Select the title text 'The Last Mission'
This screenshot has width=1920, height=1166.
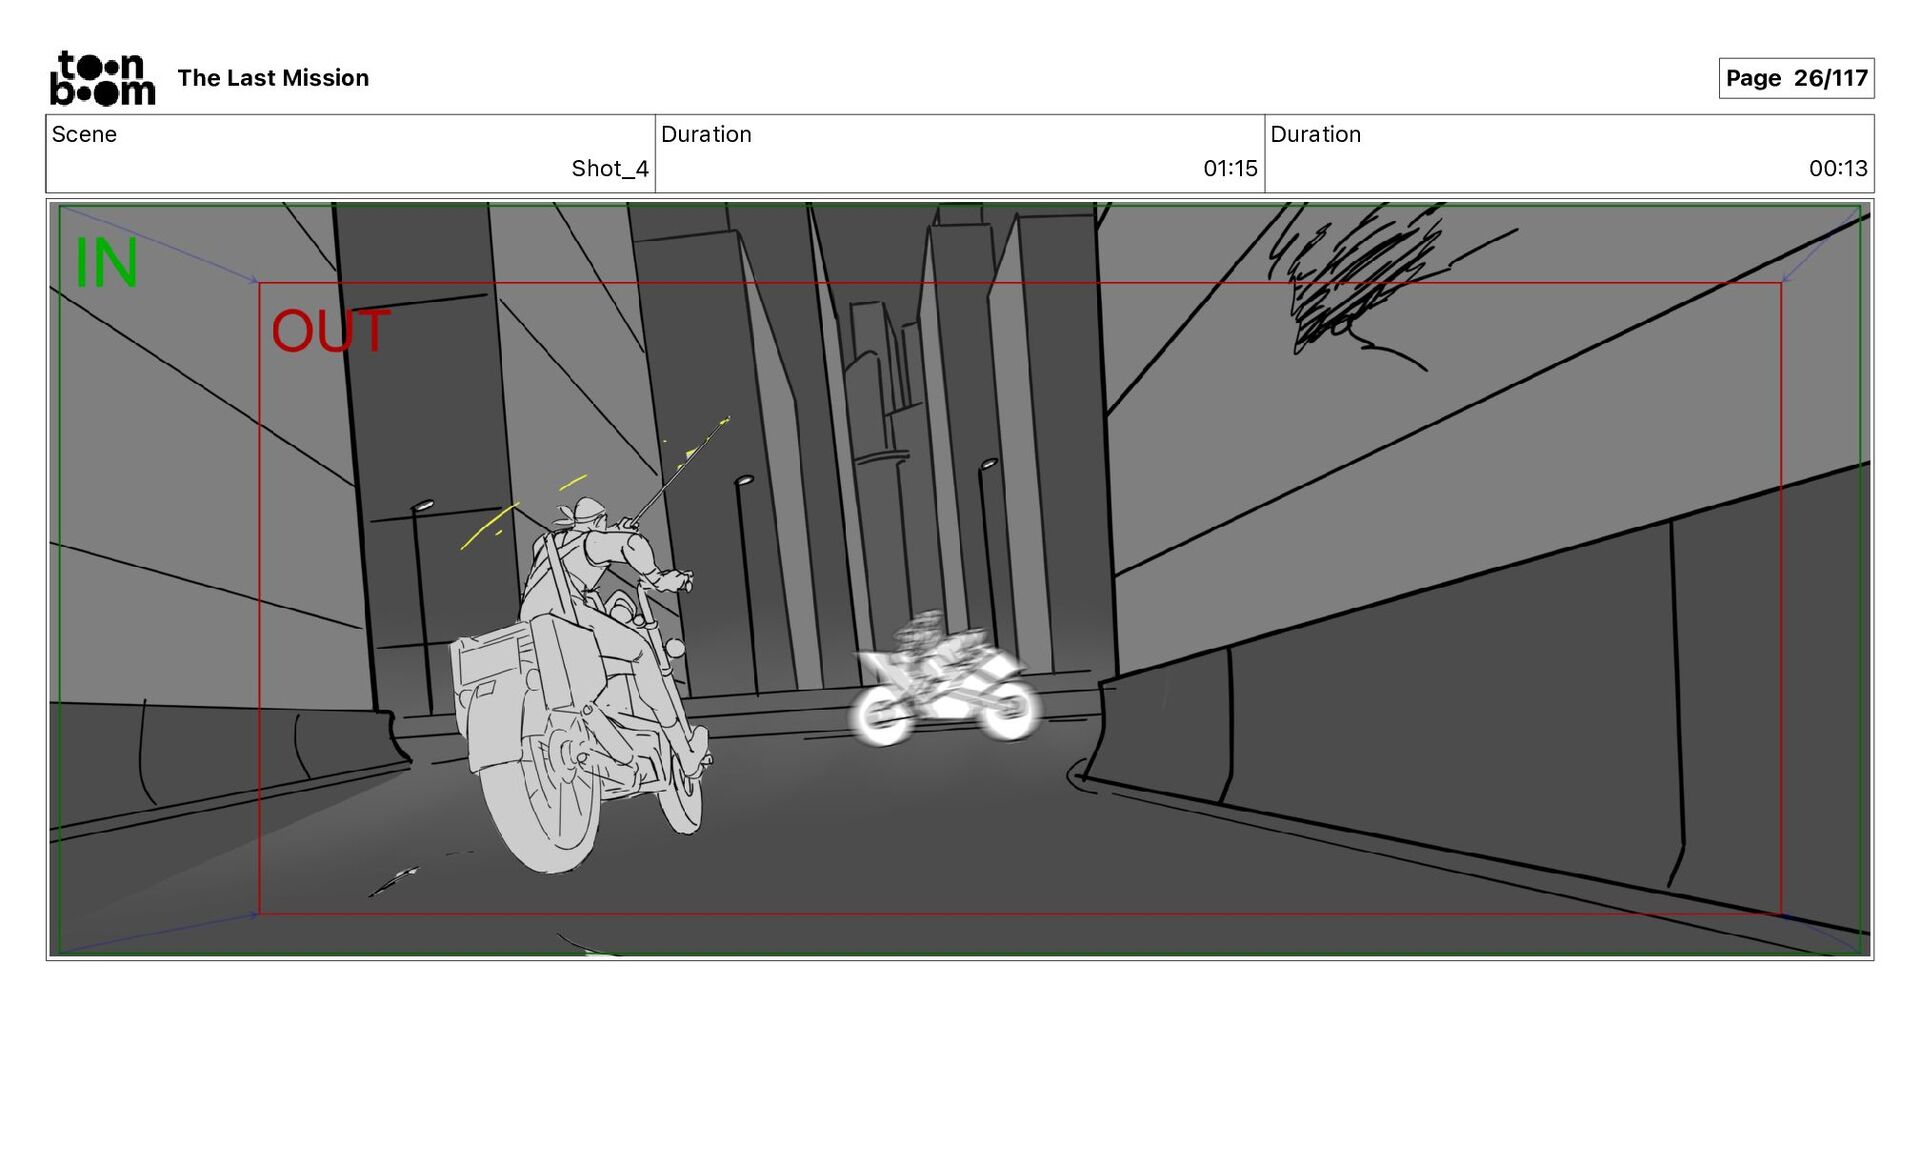273,78
